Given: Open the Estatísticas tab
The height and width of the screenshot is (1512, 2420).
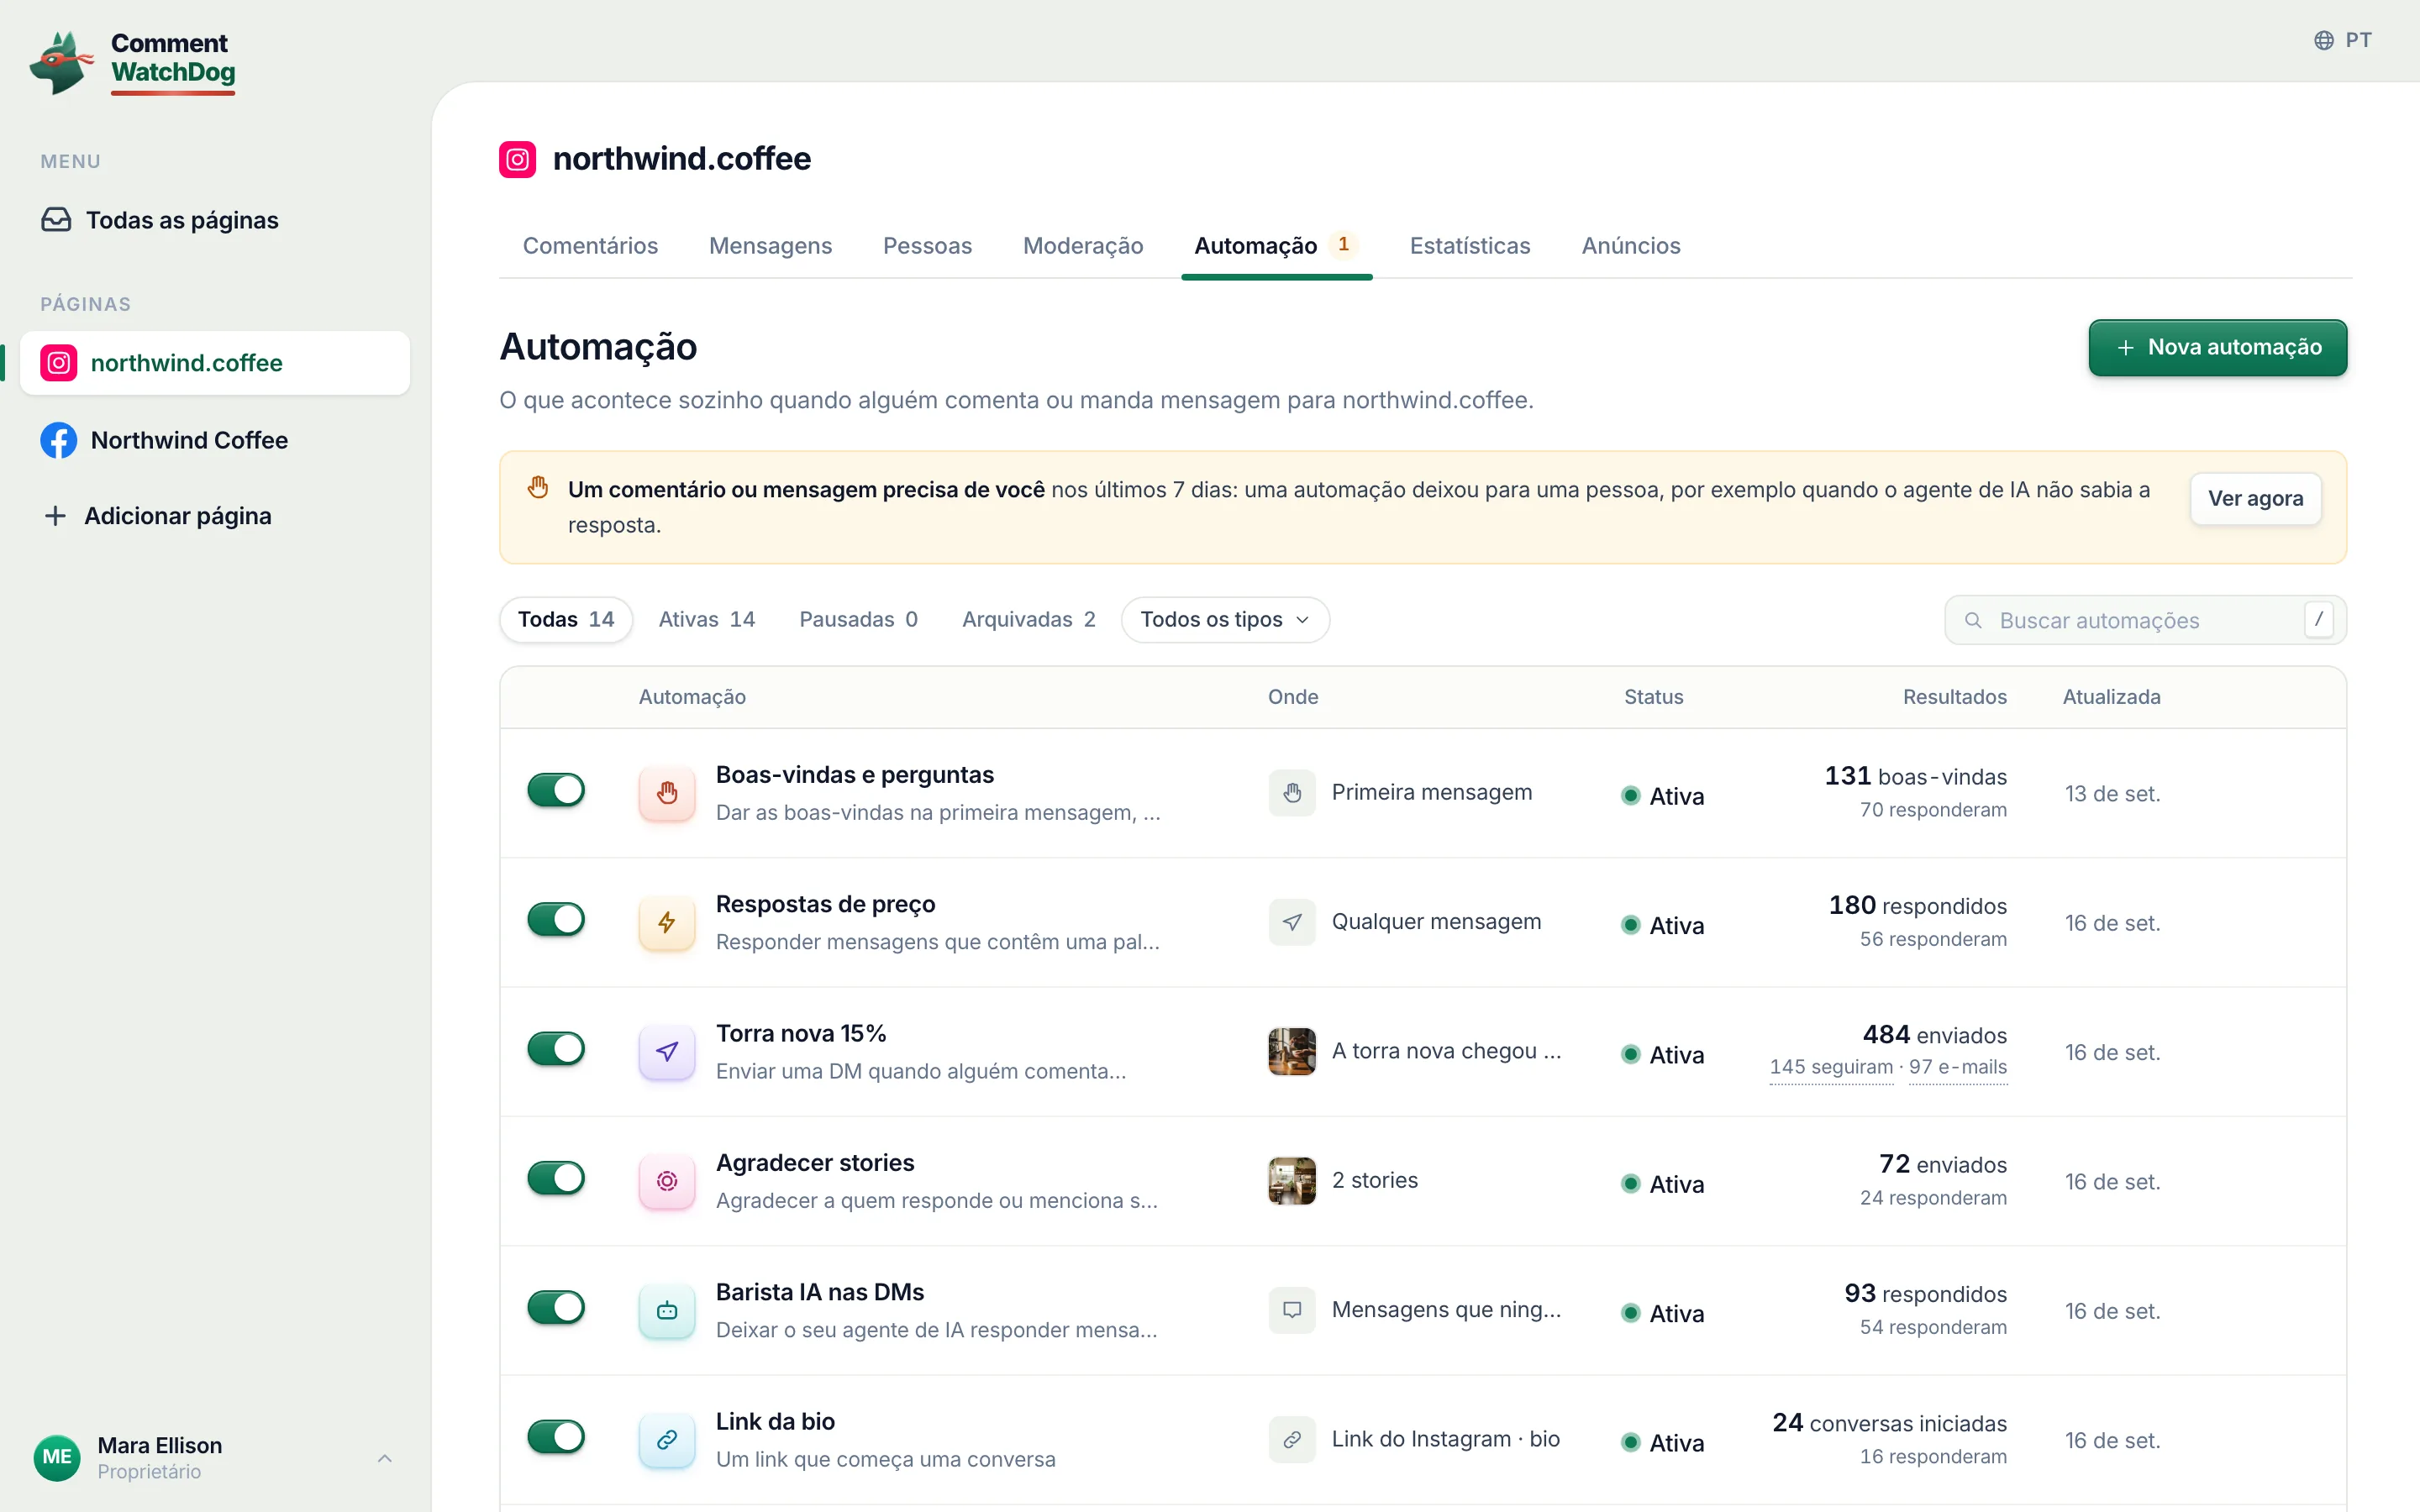Looking at the screenshot, I should point(1470,246).
